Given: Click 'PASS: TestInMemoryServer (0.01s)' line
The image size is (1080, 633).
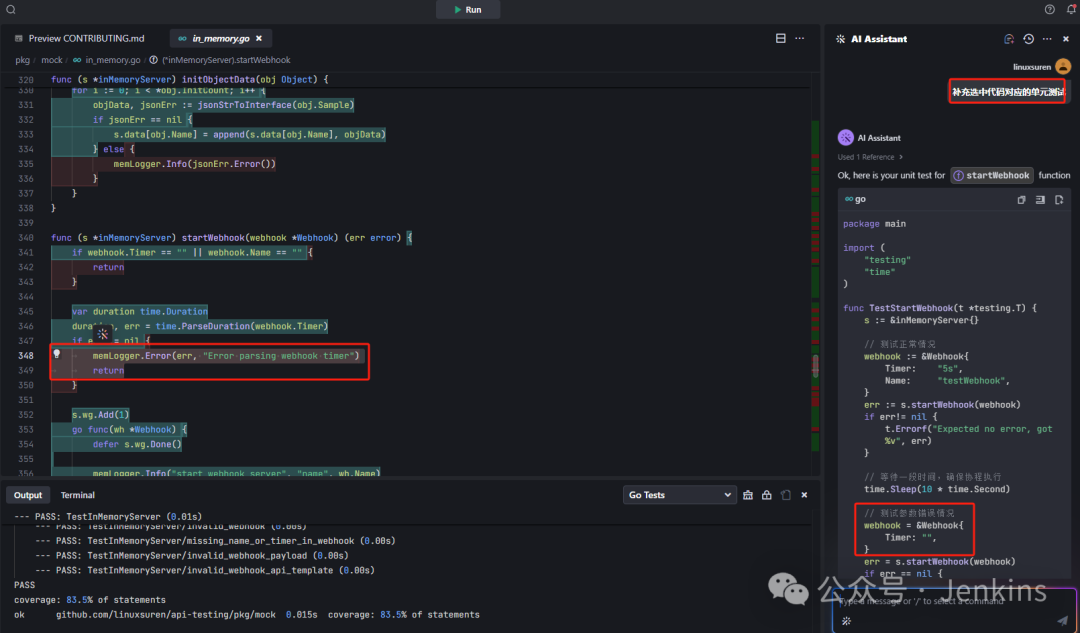Looking at the screenshot, I should [x=108, y=517].
